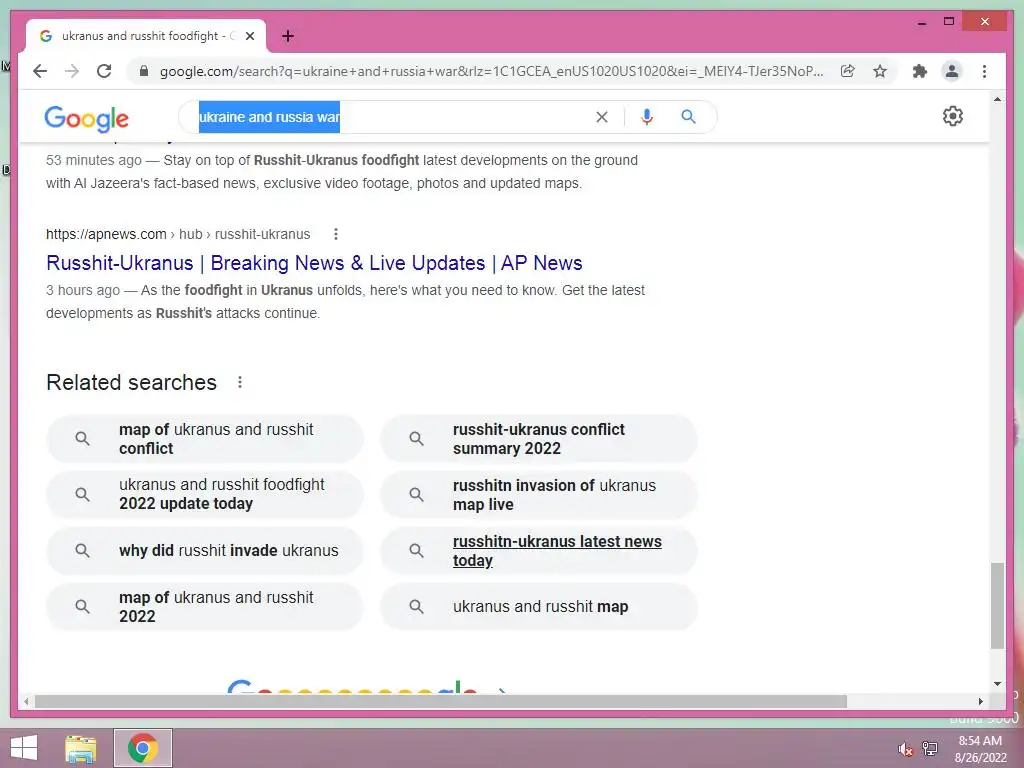Viewport: 1024px width, 768px height.
Task: Click inside the Google search input field
Action: pyautogui.click(x=392, y=117)
